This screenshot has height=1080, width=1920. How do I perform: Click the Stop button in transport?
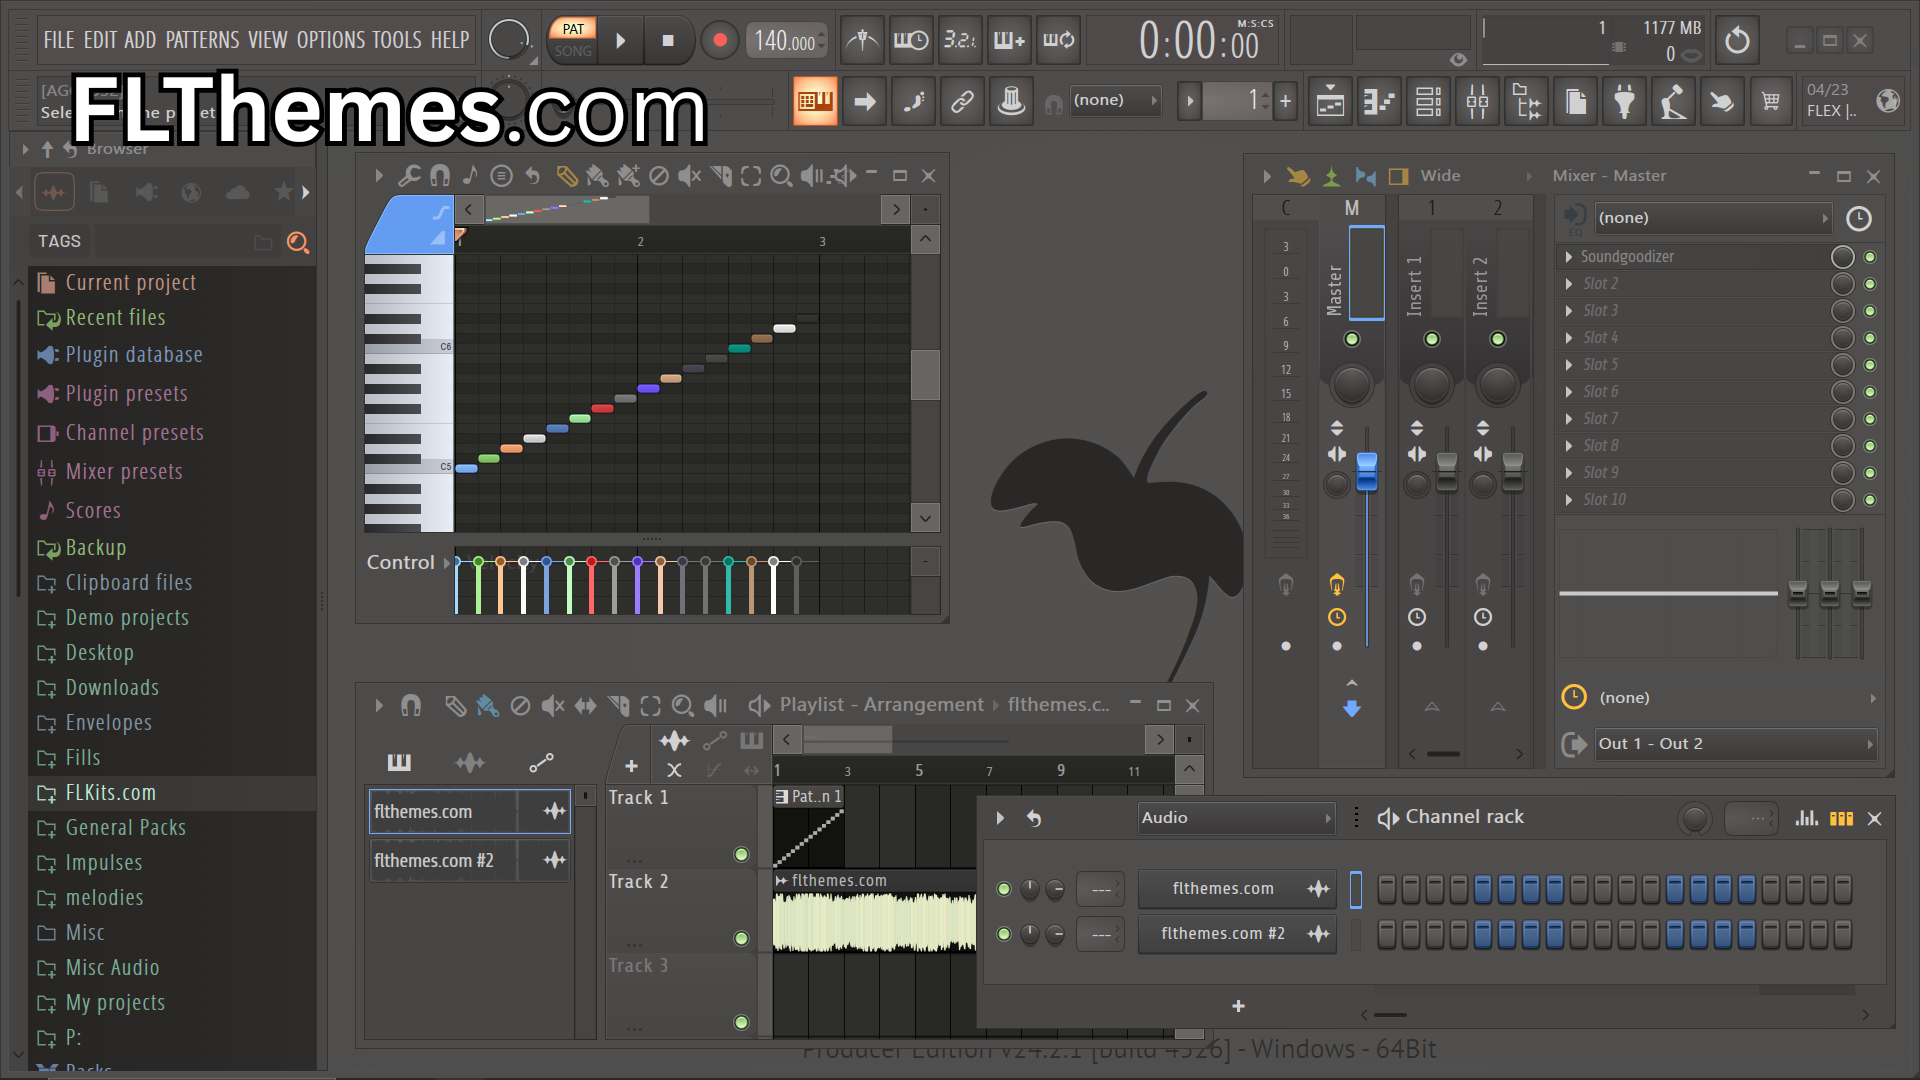coord(668,41)
